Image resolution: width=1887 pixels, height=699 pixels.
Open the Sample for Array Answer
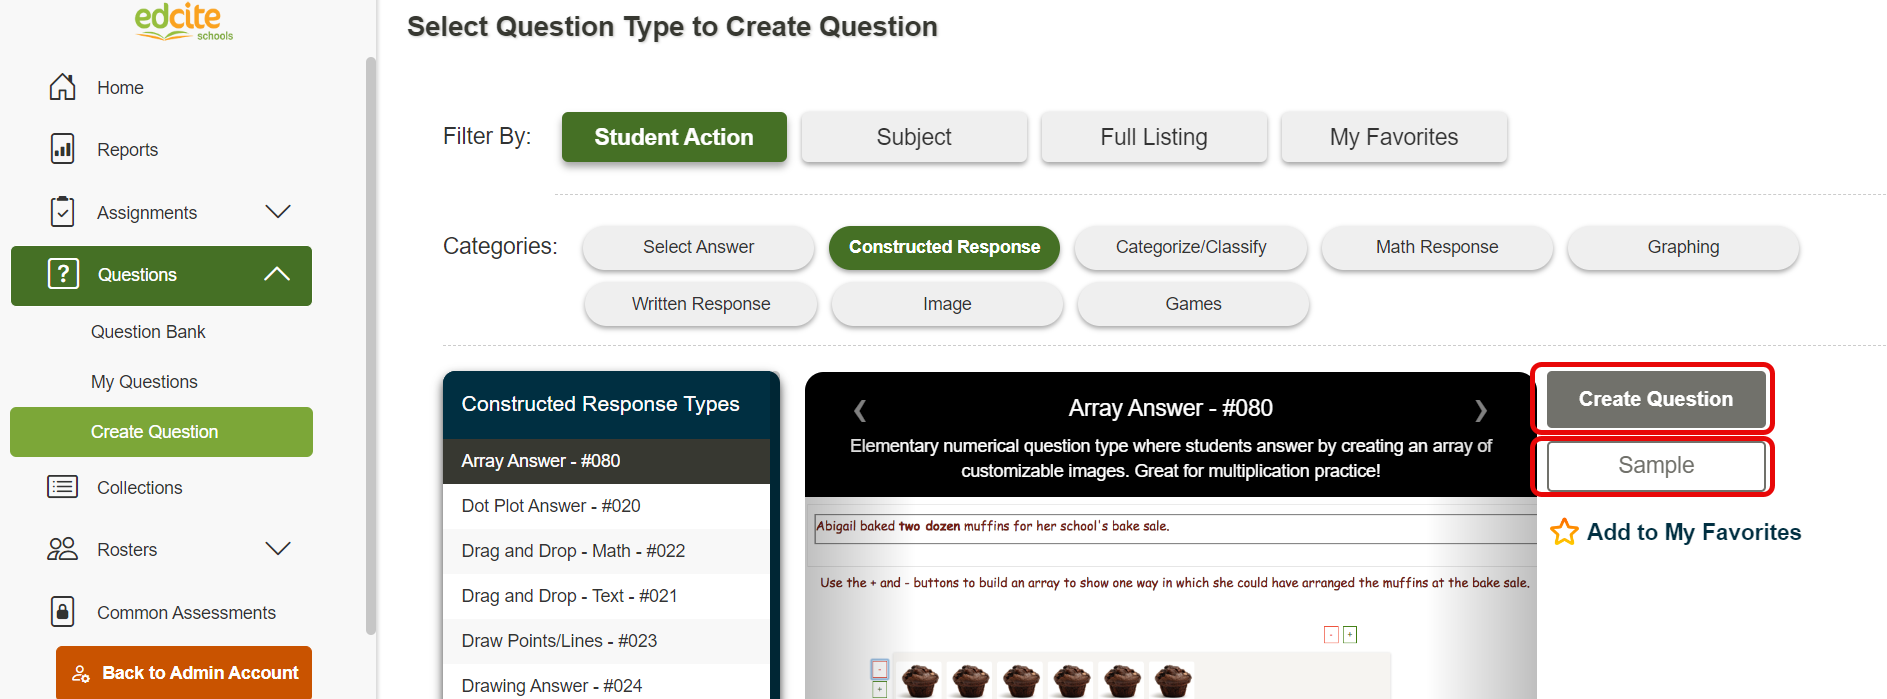click(1656, 466)
